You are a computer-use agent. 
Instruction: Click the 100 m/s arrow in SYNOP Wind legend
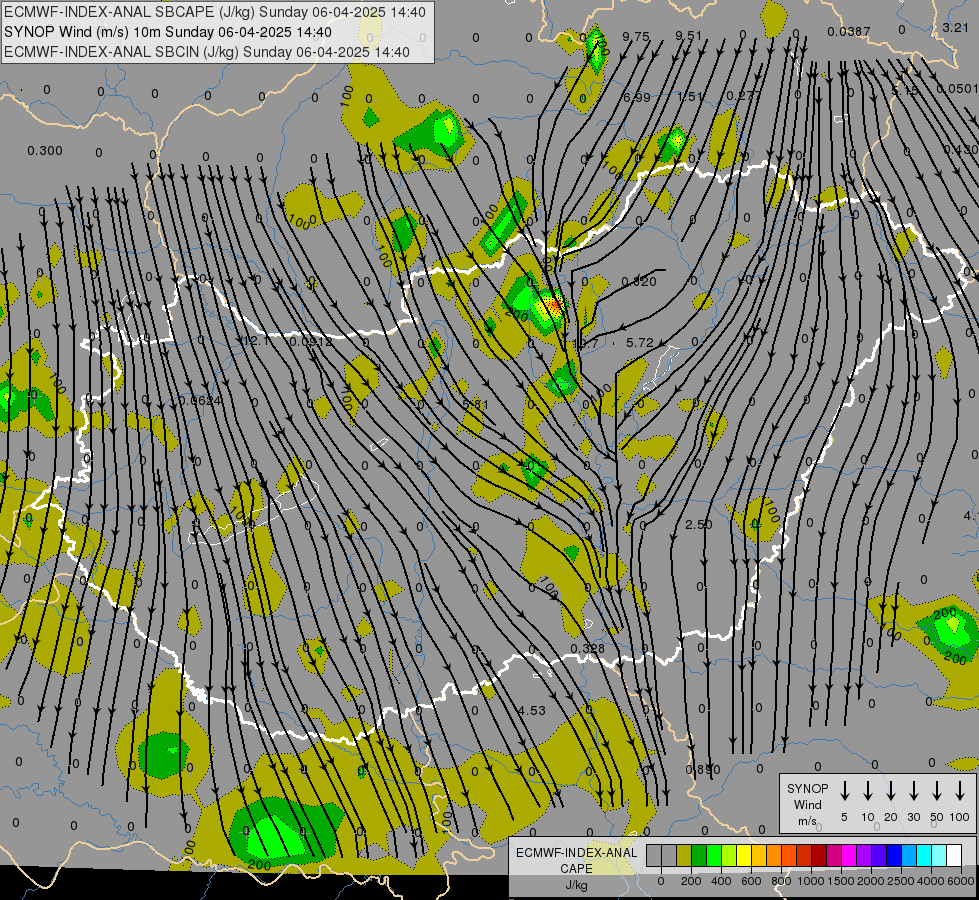(960, 791)
